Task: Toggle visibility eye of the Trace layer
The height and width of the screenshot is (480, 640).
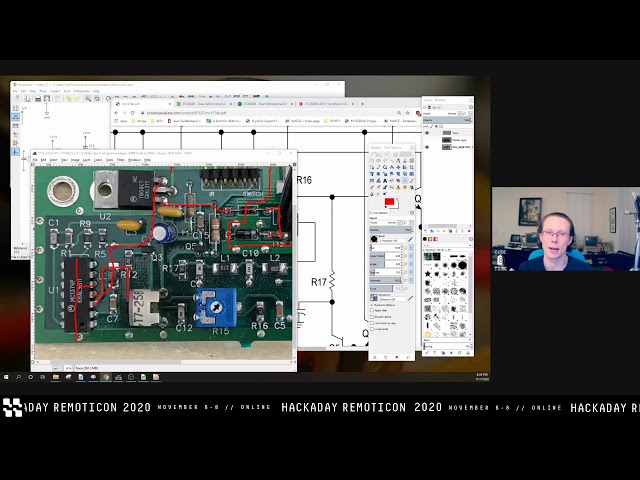Action: point(427,133)
